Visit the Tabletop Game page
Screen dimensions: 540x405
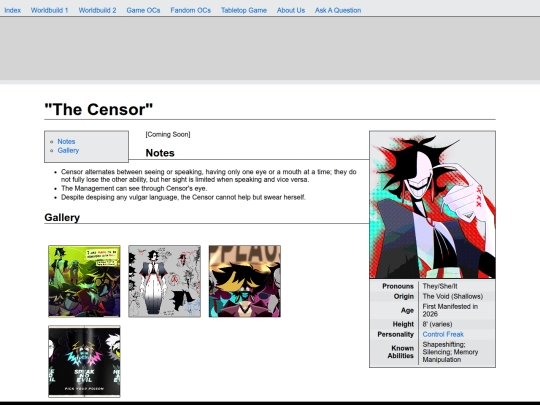244,10
